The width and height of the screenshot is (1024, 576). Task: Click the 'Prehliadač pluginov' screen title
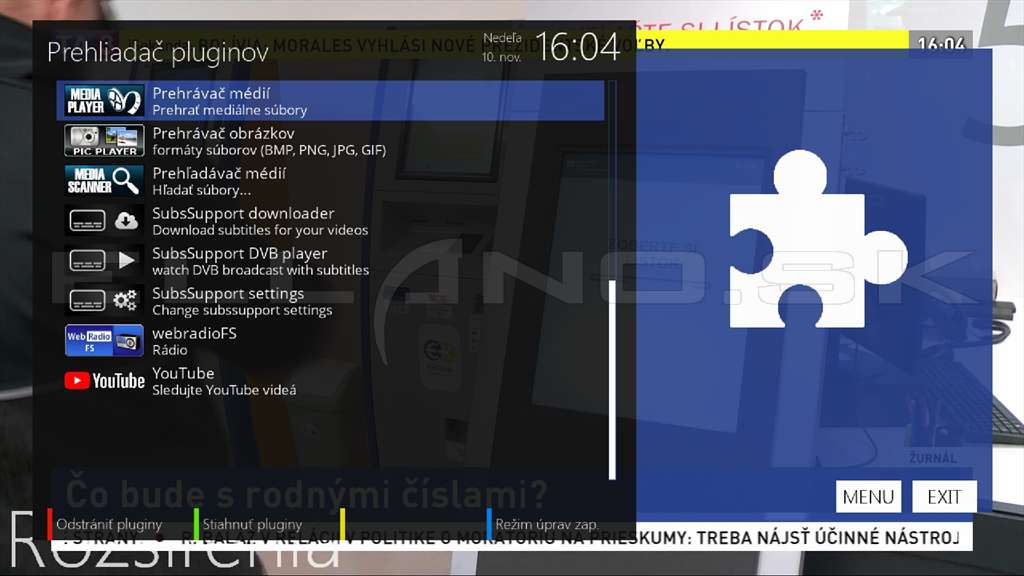point(158,53)
